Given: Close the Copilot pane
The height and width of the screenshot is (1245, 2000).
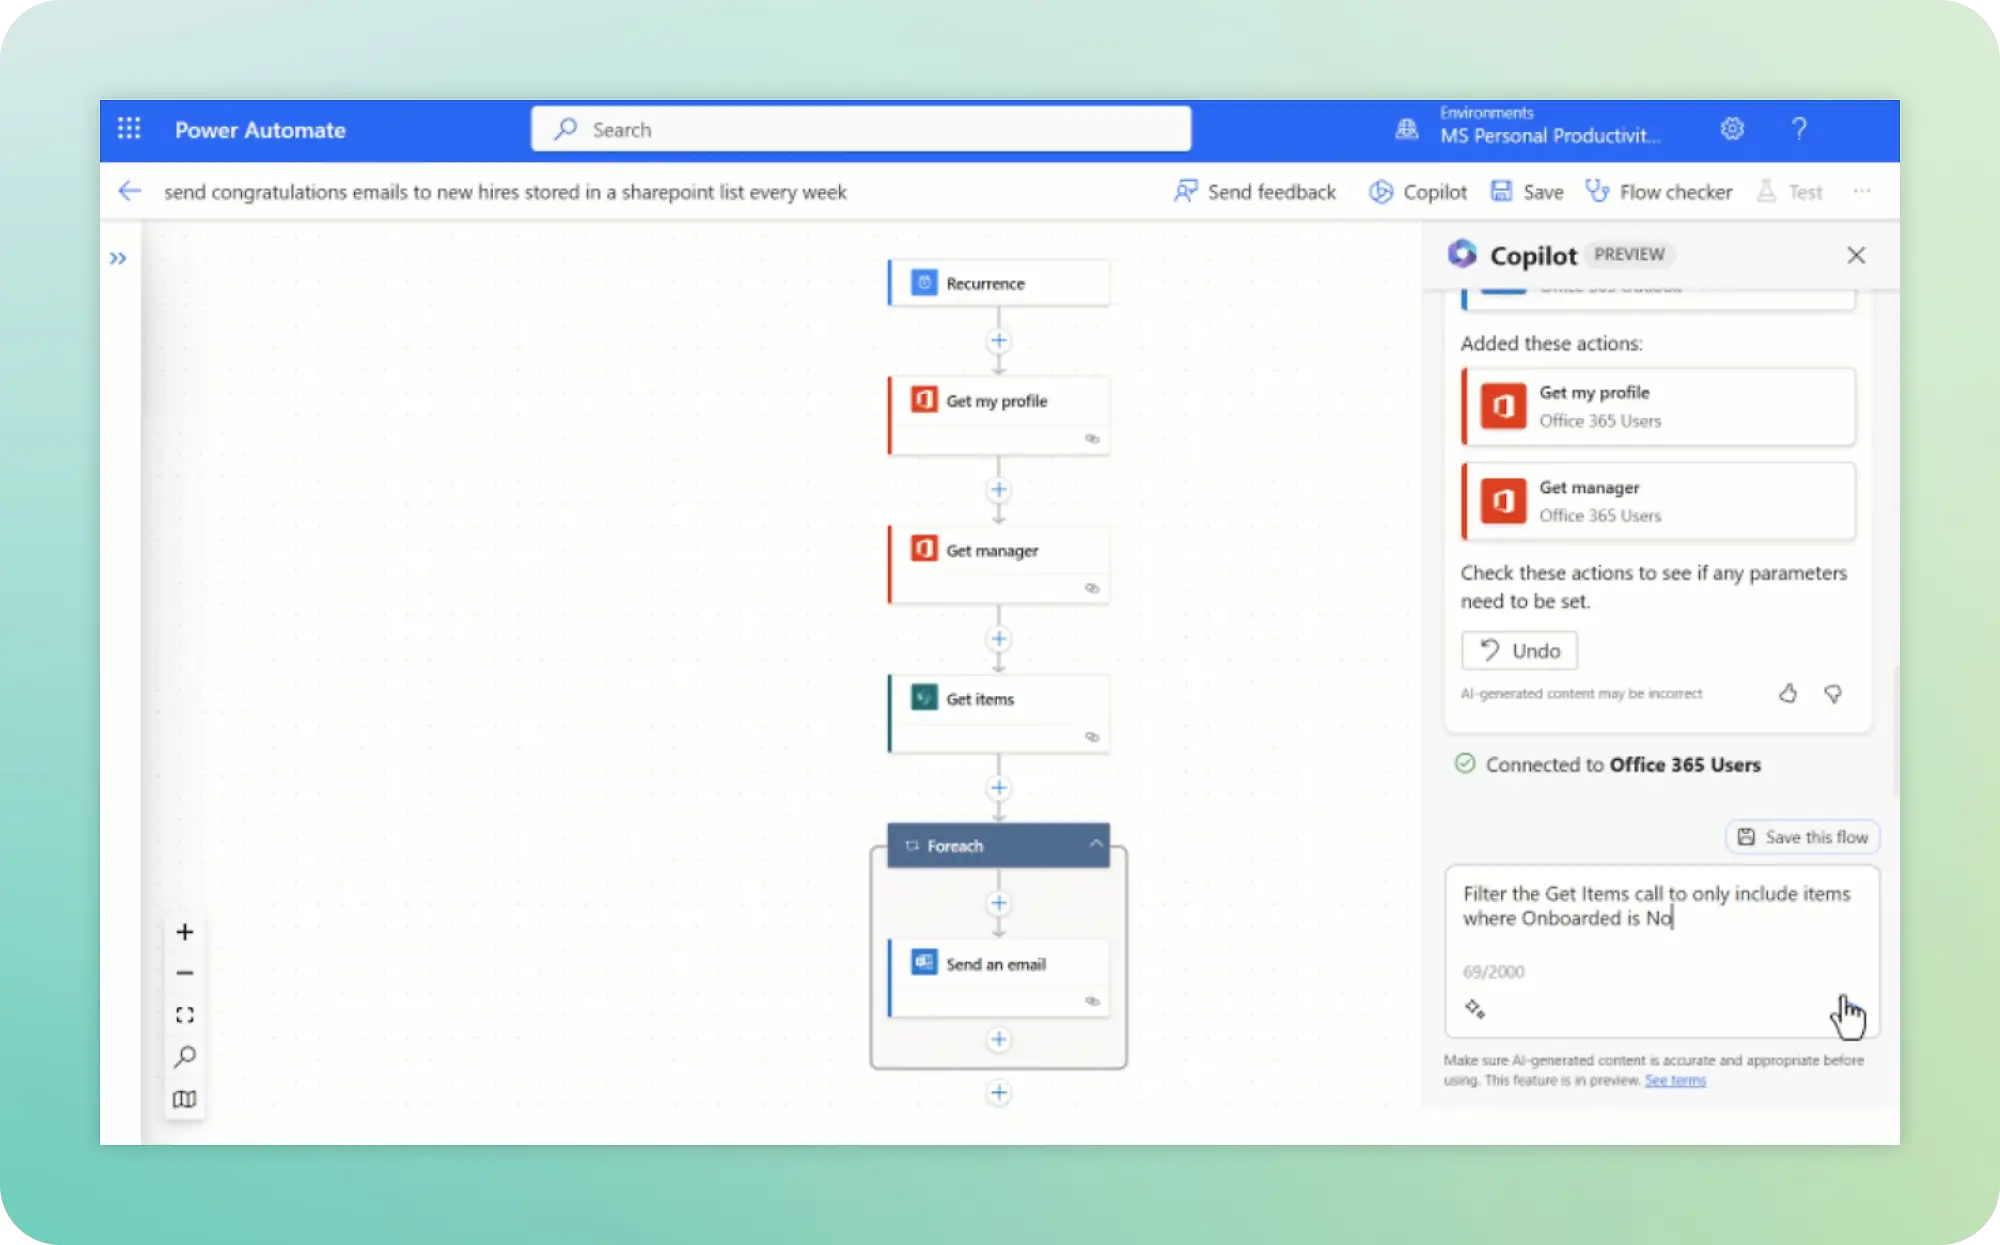Looking at the screenshot, I should pyautogui.click(x=1856, y=255).
